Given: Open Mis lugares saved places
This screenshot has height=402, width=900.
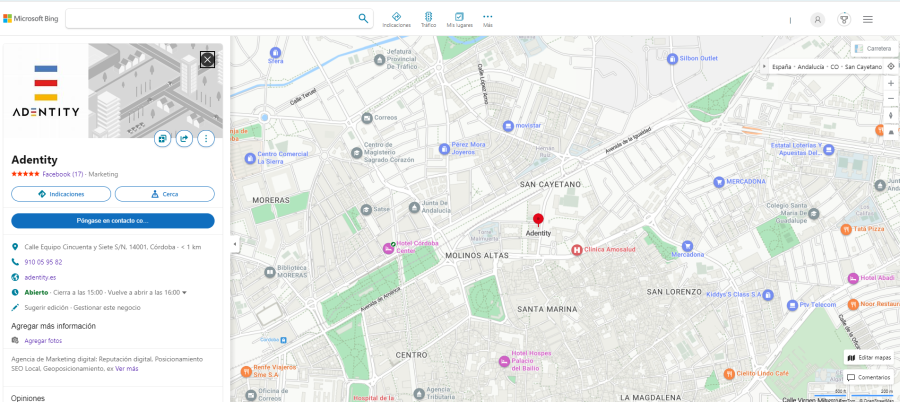Looking at the screenshot, I should click(x=459, y=18).
